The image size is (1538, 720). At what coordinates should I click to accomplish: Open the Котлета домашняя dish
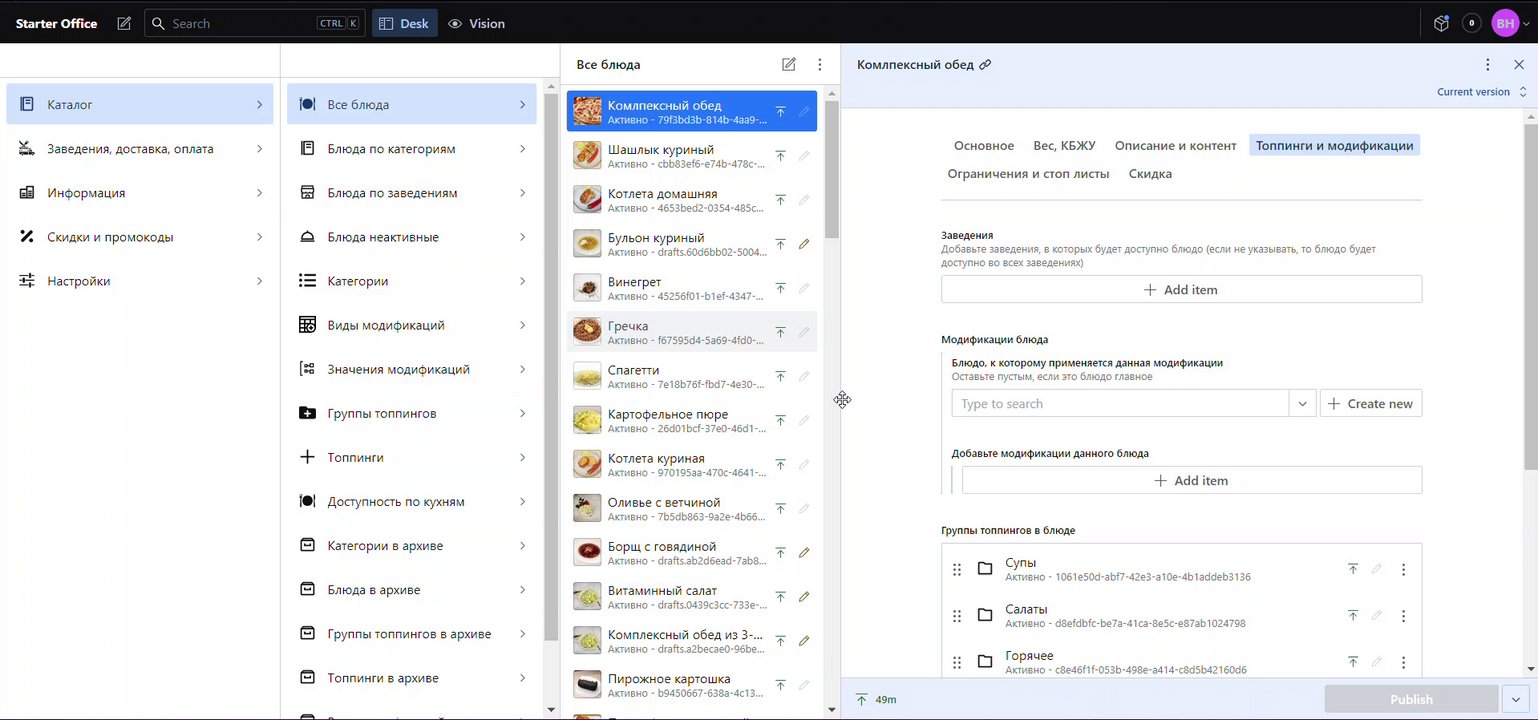point(692,199)
